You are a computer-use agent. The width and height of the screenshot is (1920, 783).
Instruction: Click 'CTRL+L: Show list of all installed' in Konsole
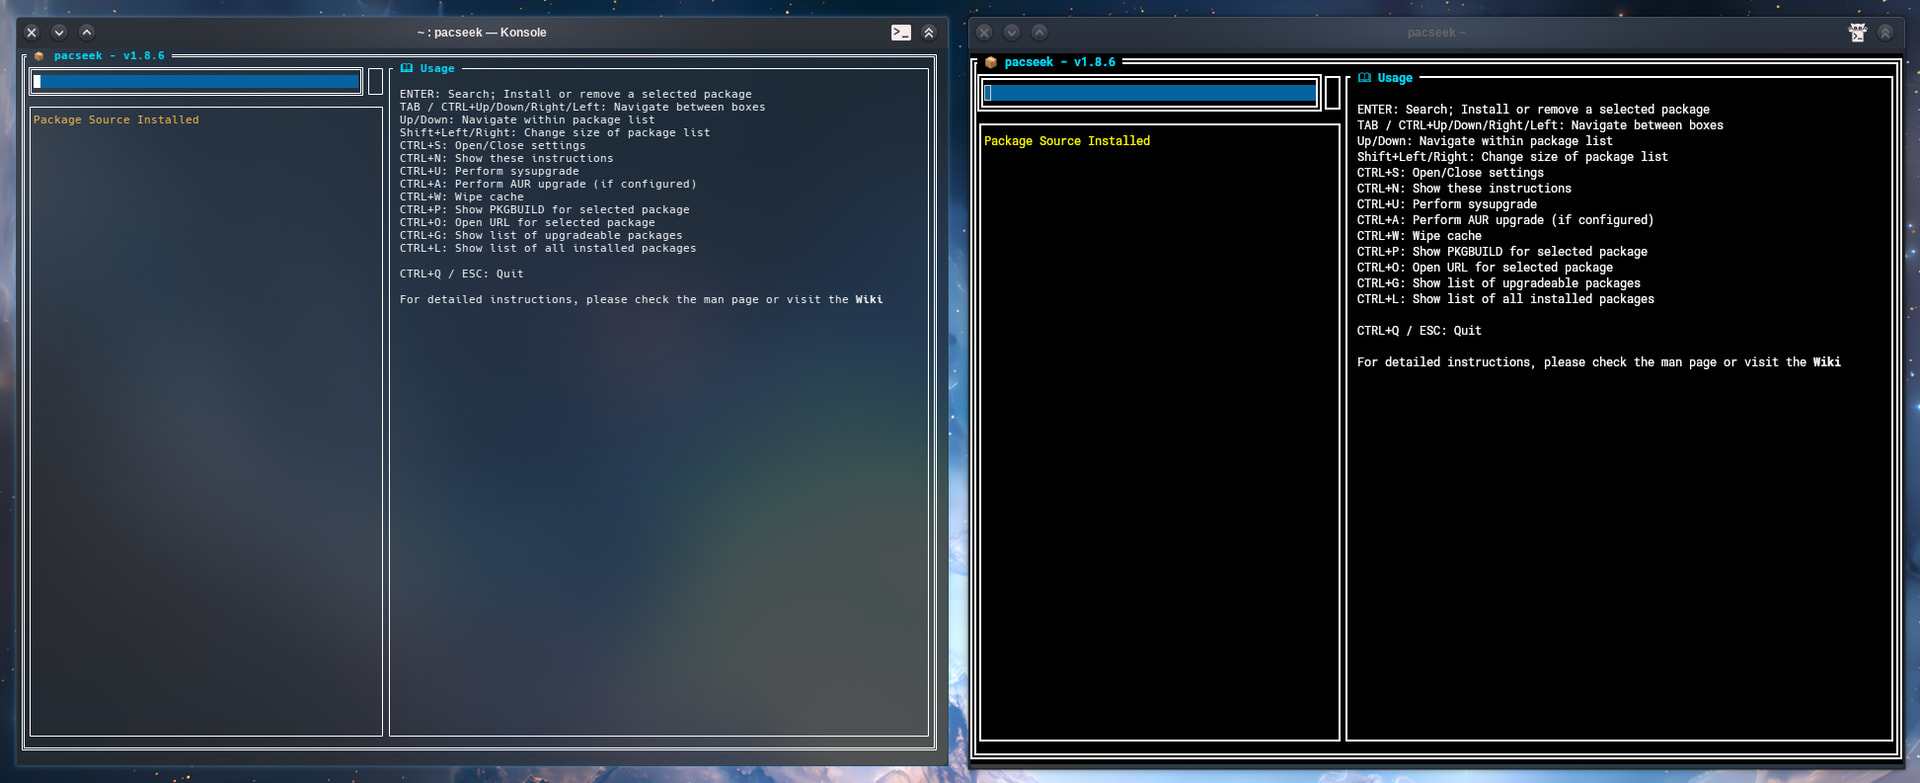[548, 249]
